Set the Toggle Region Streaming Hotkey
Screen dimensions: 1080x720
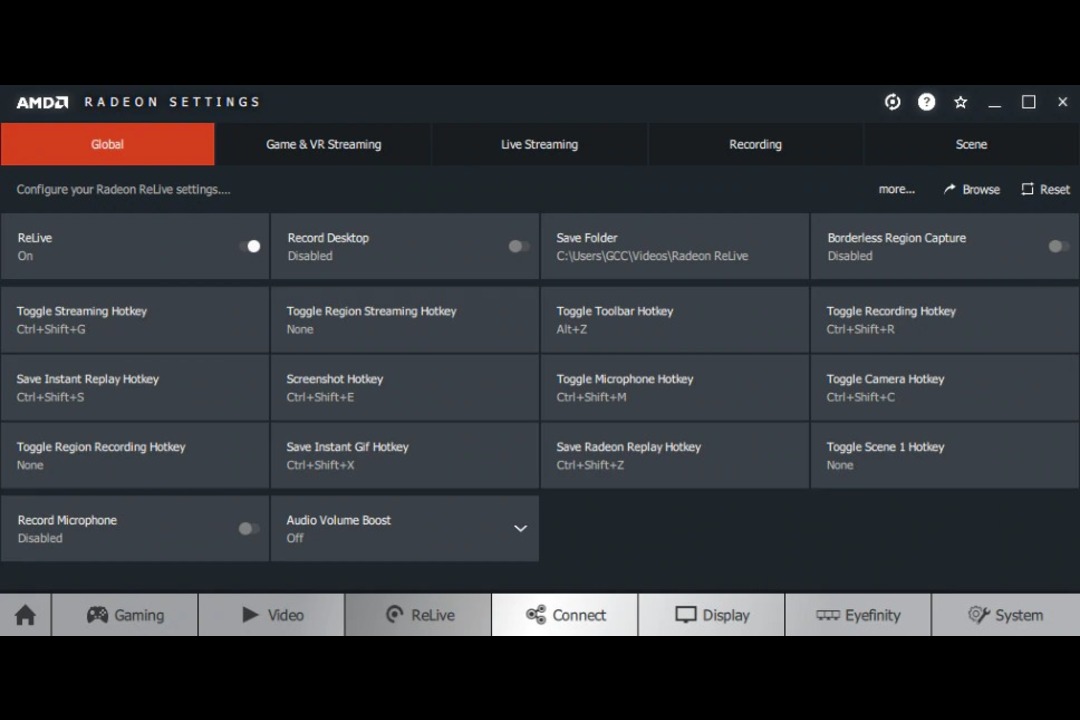[405, 320]
